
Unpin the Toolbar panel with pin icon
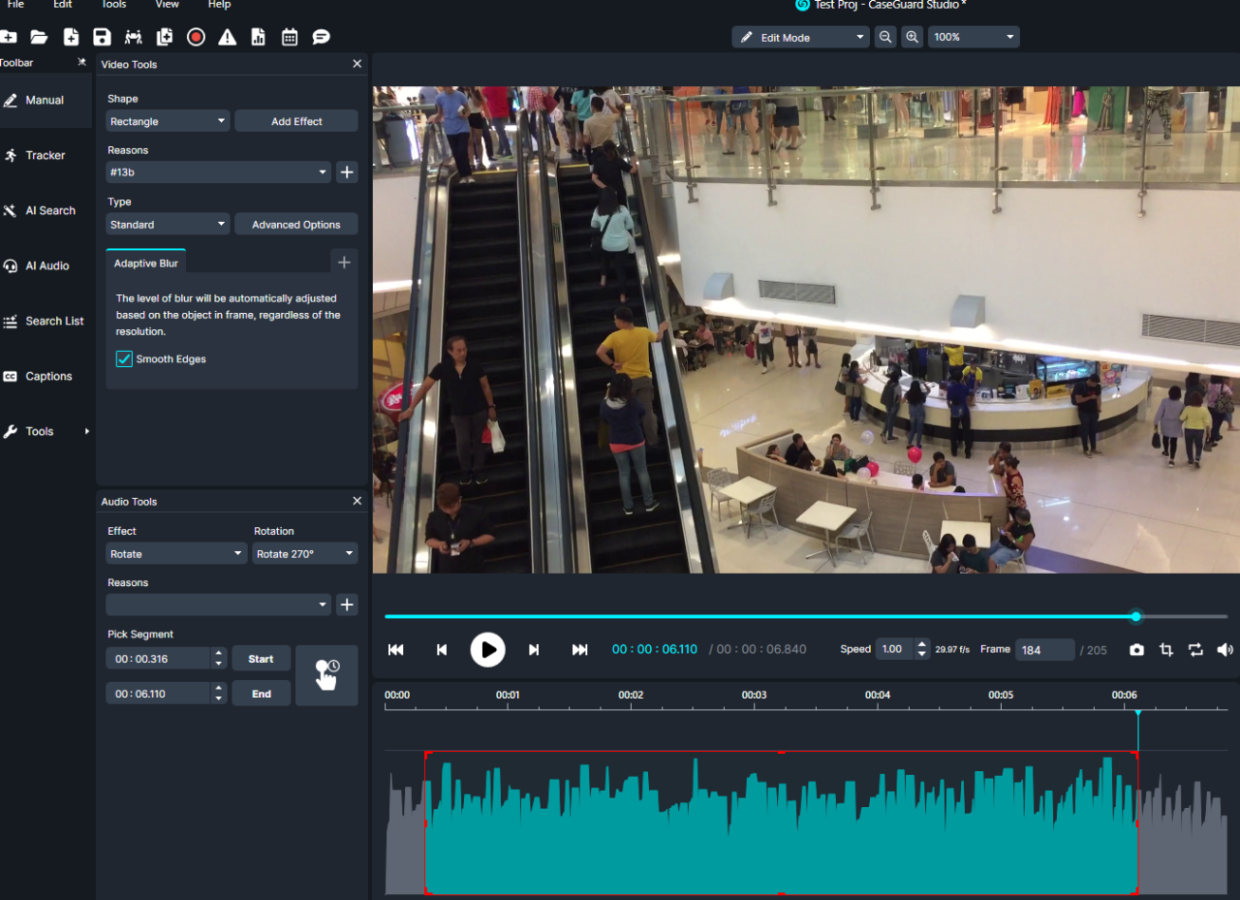pos(82,63)
